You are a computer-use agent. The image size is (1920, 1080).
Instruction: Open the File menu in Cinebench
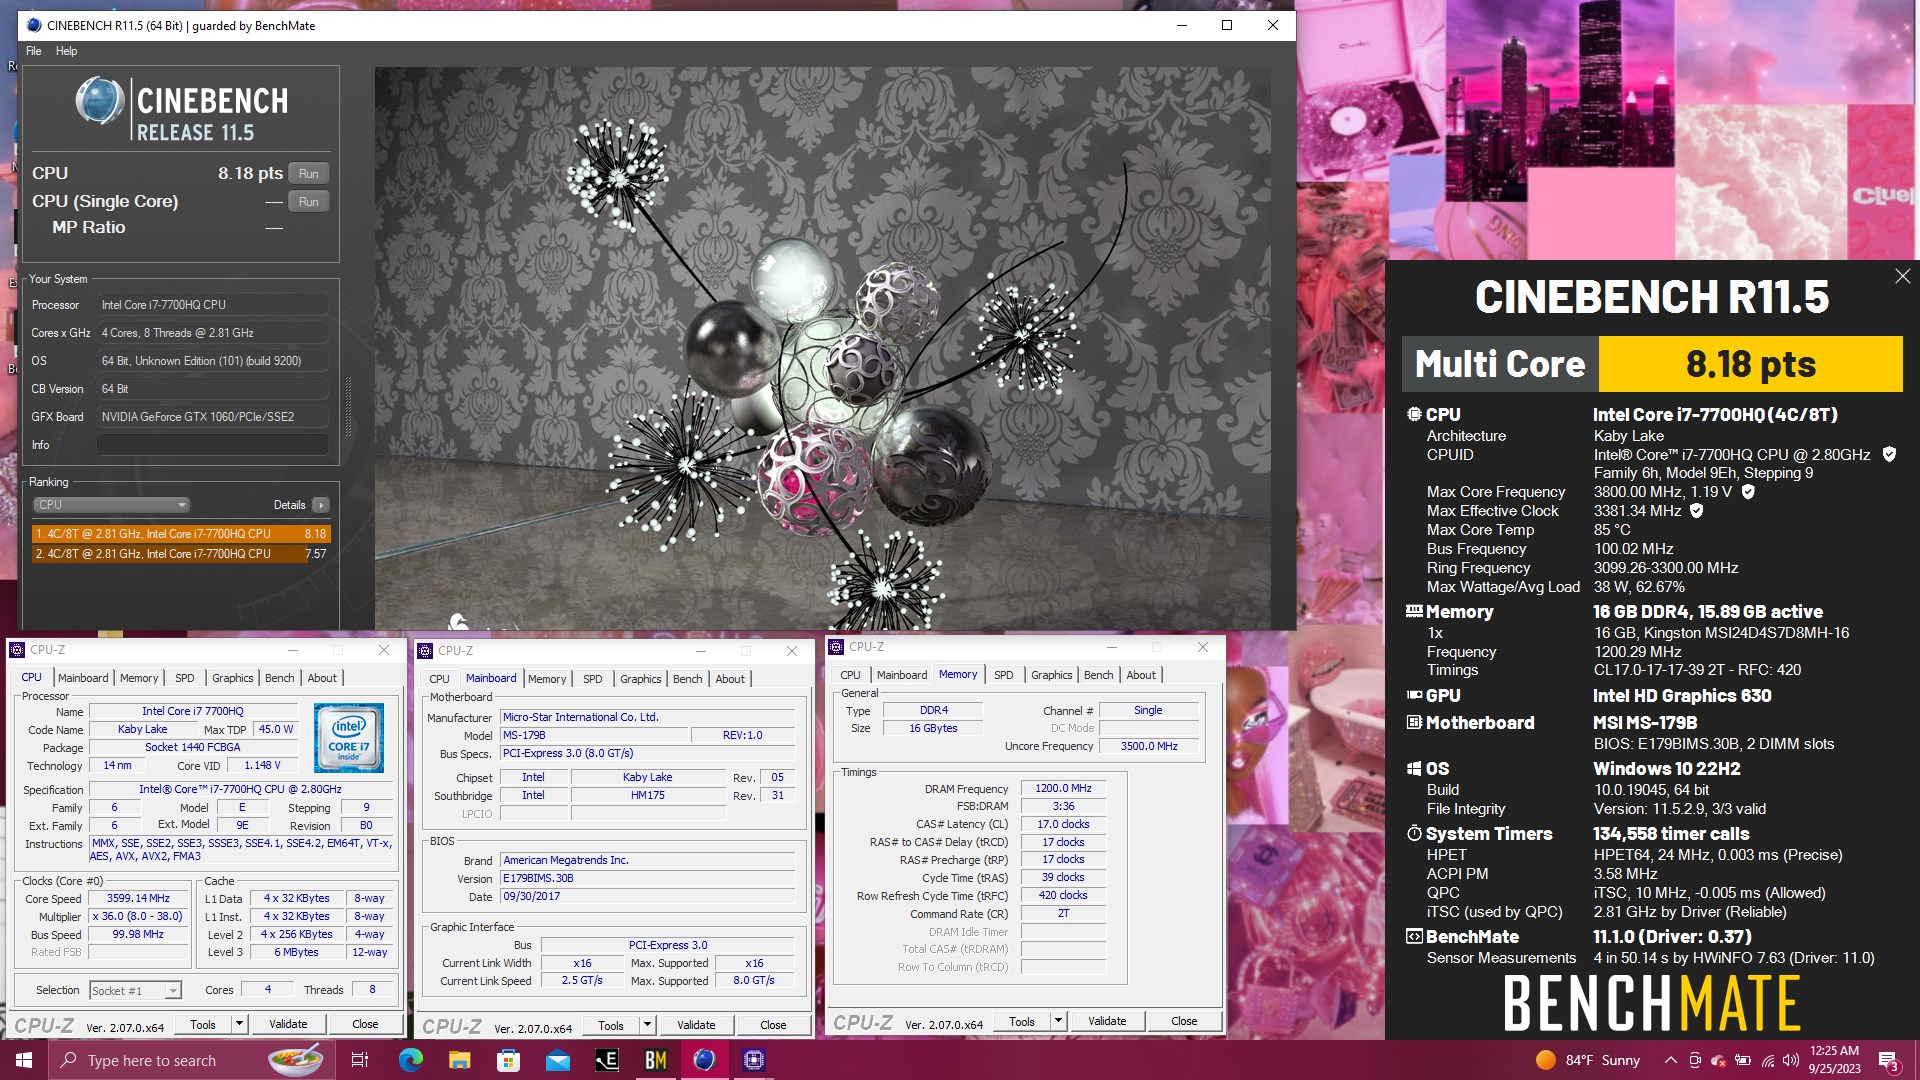[x=33, y=51]
